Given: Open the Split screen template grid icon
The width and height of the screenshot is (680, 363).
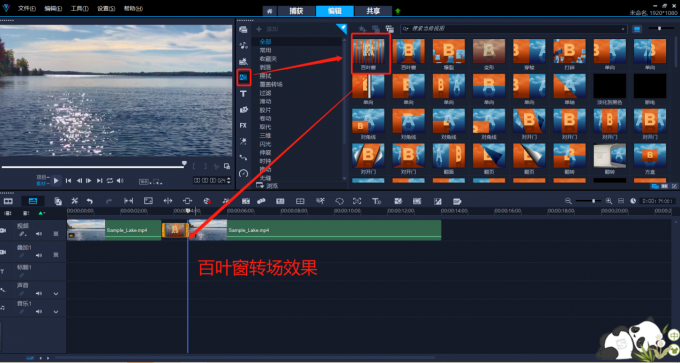Looking at the screenshot, I should click(x=300, y=201).
